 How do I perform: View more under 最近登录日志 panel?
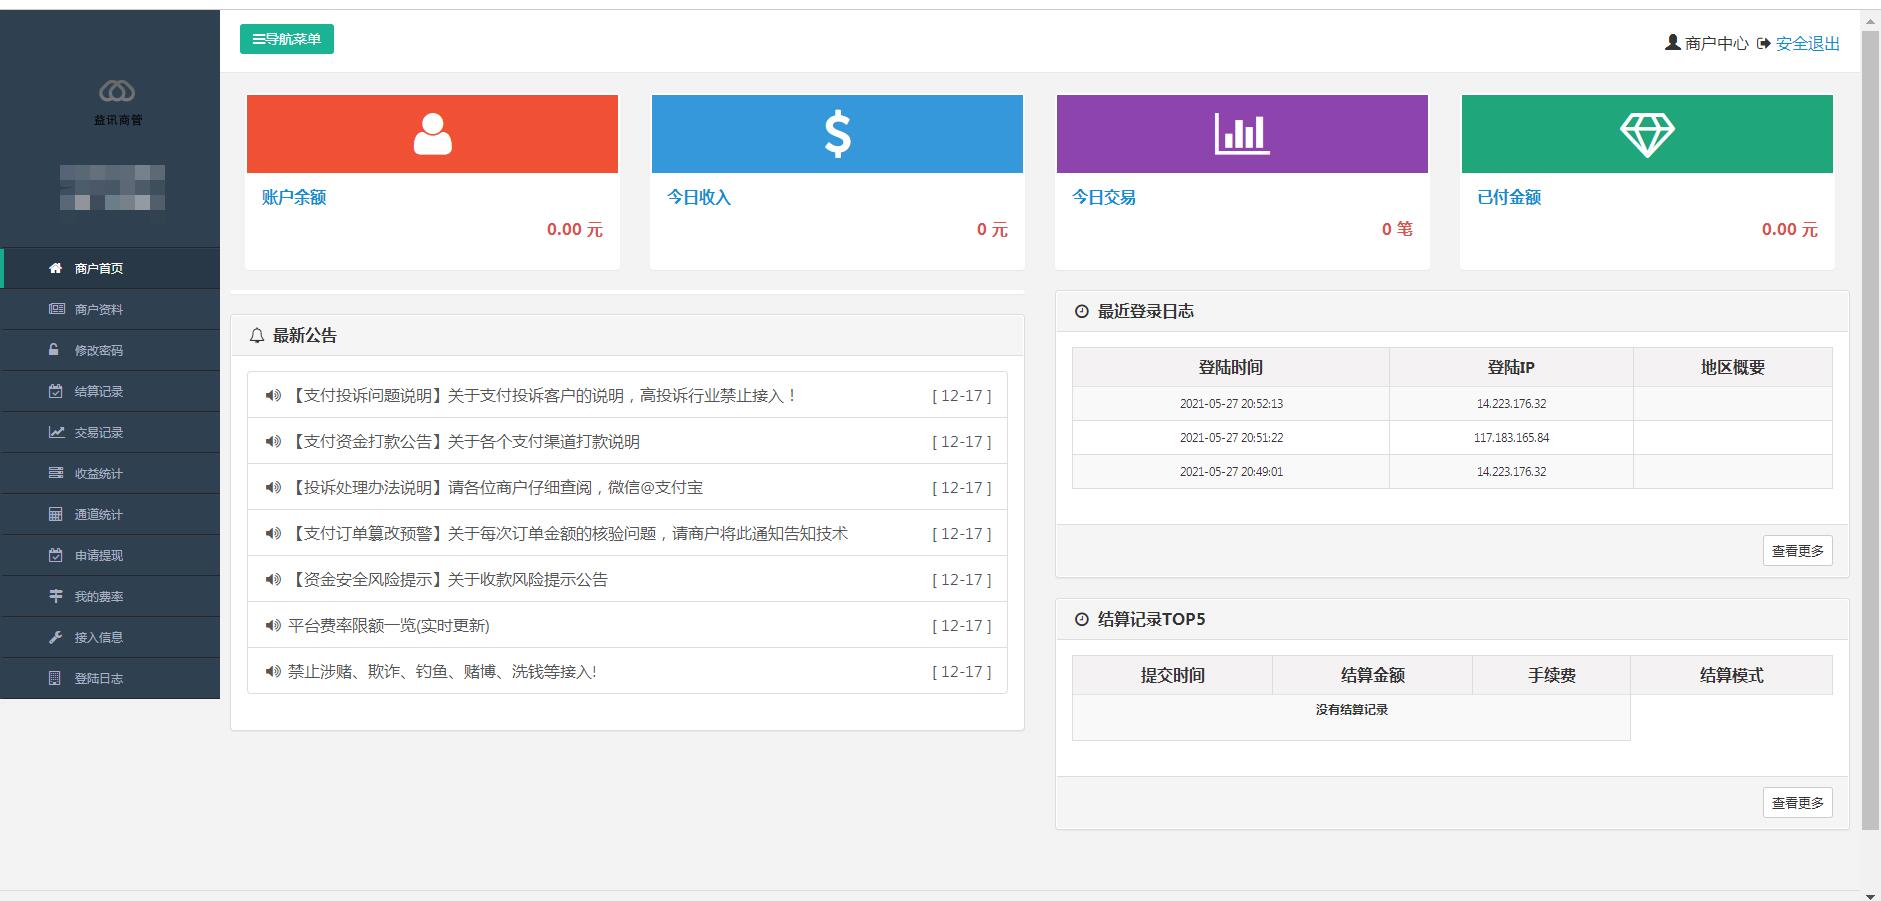tap(1797, 551)
